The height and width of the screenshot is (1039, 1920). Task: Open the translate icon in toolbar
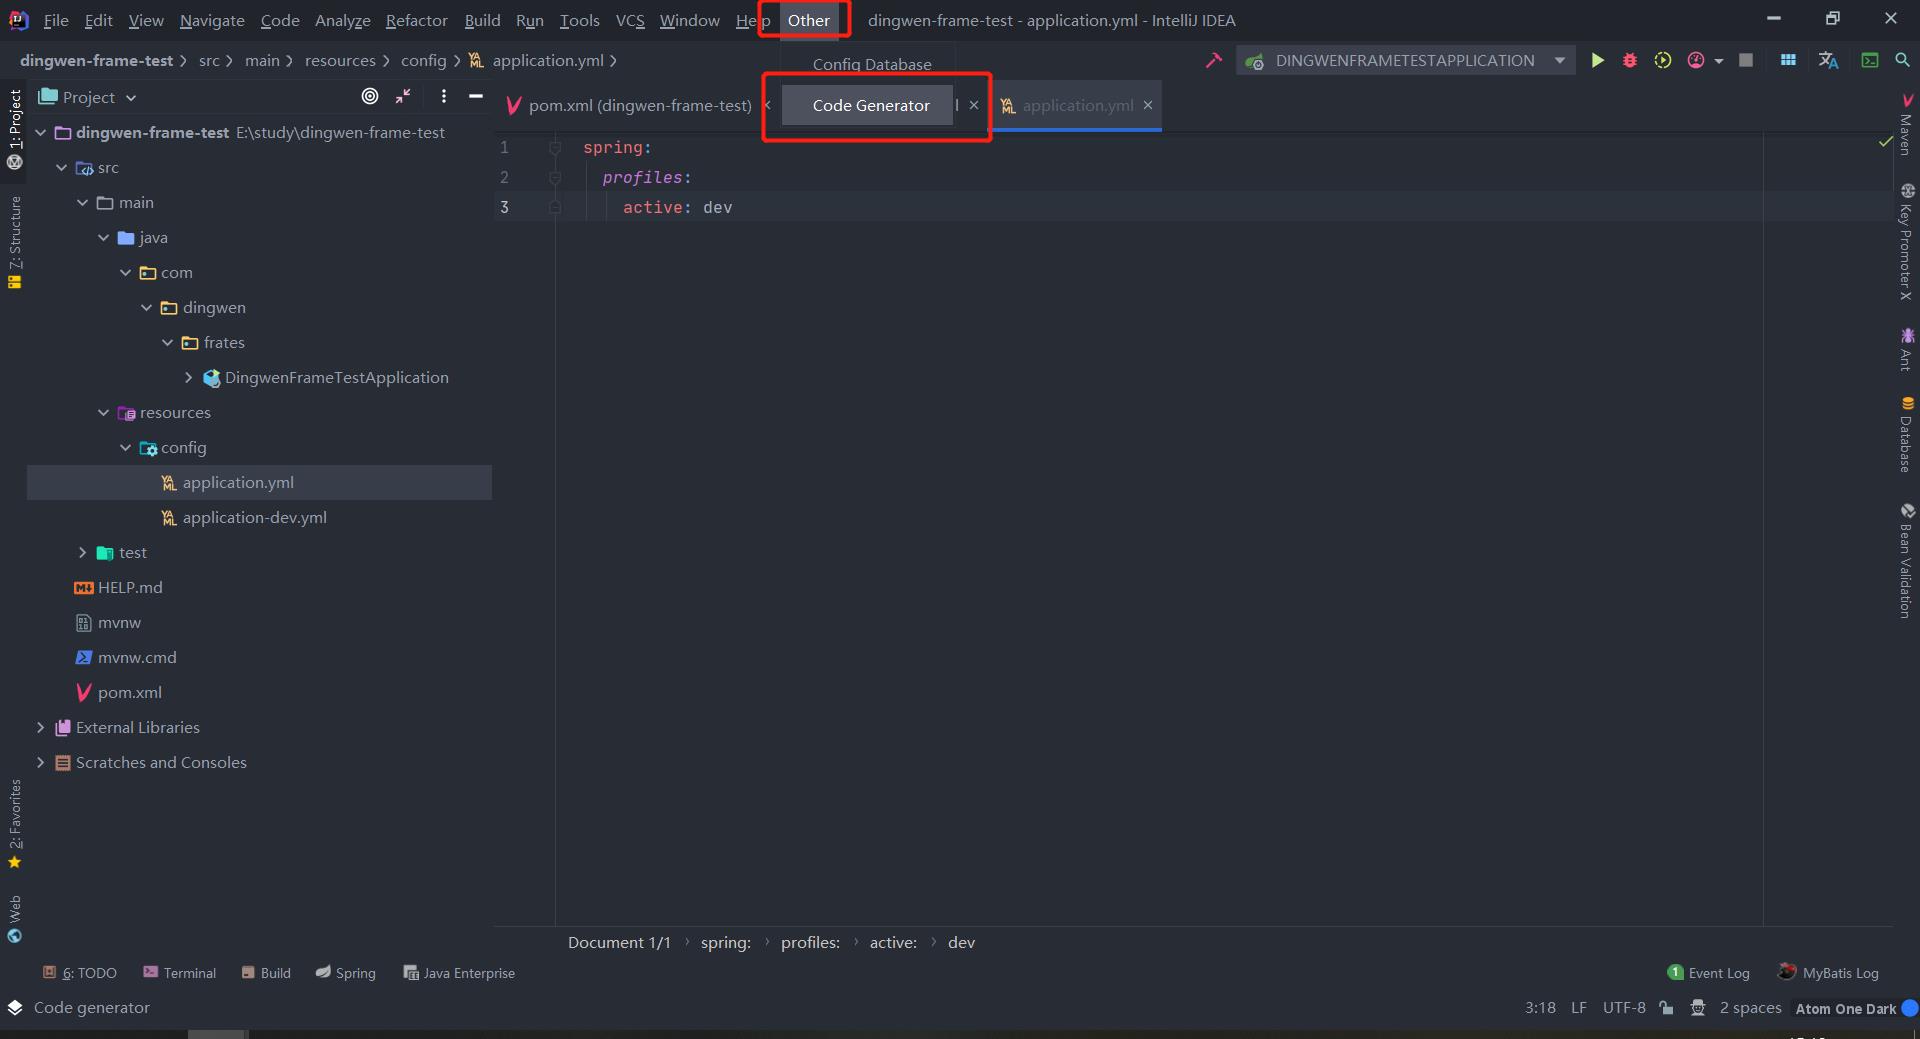tap(1829, 61)
